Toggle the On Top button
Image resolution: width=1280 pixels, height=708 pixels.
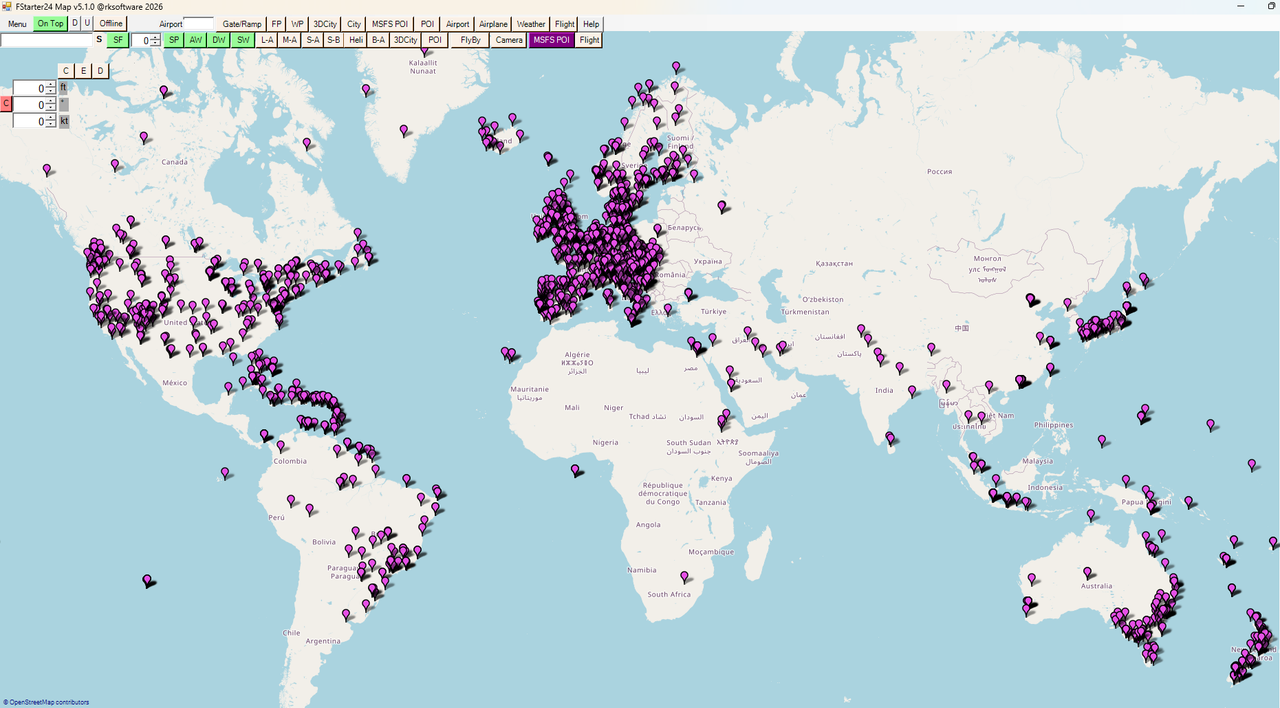click(x=50, y=23)
